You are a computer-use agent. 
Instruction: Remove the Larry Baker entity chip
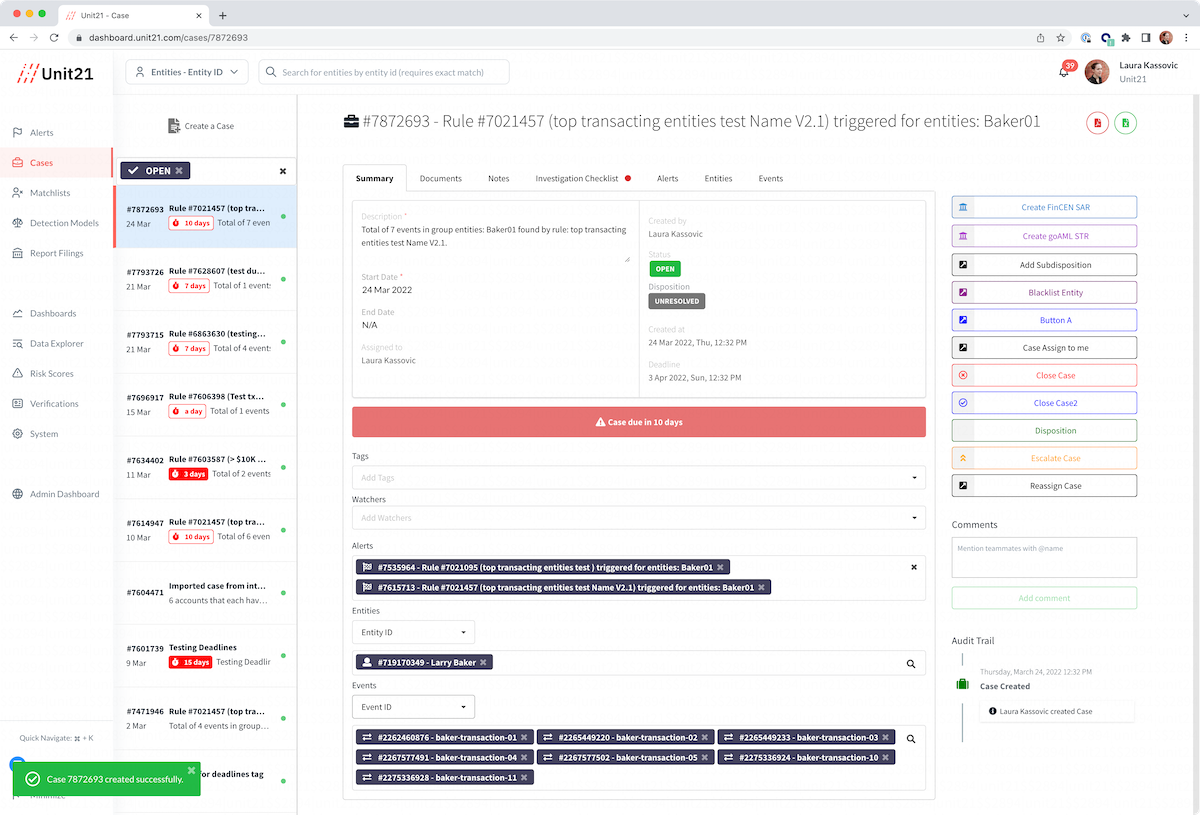(x=483, y=662)
